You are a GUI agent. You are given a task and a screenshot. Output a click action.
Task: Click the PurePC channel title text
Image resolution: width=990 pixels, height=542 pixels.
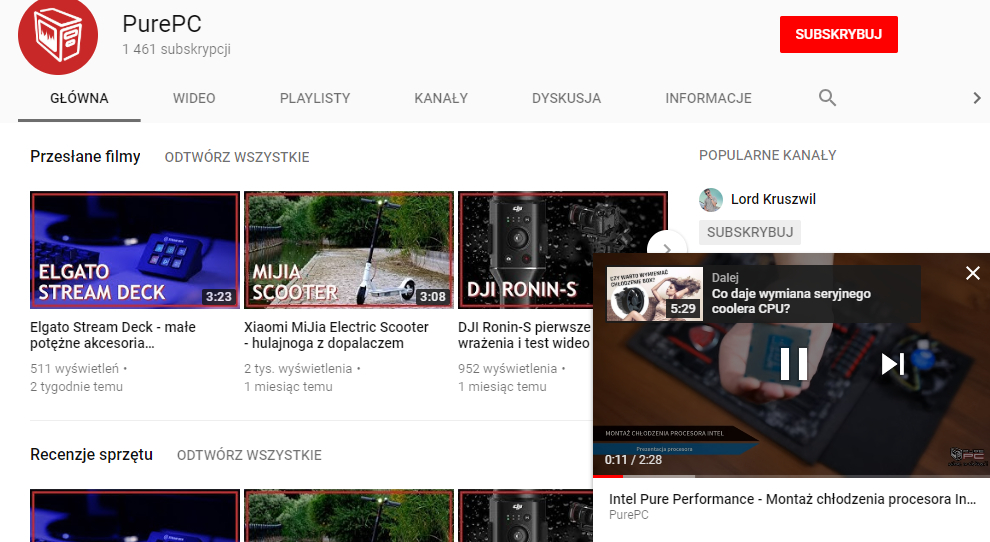pyautogui.click(x=162, y=24)
